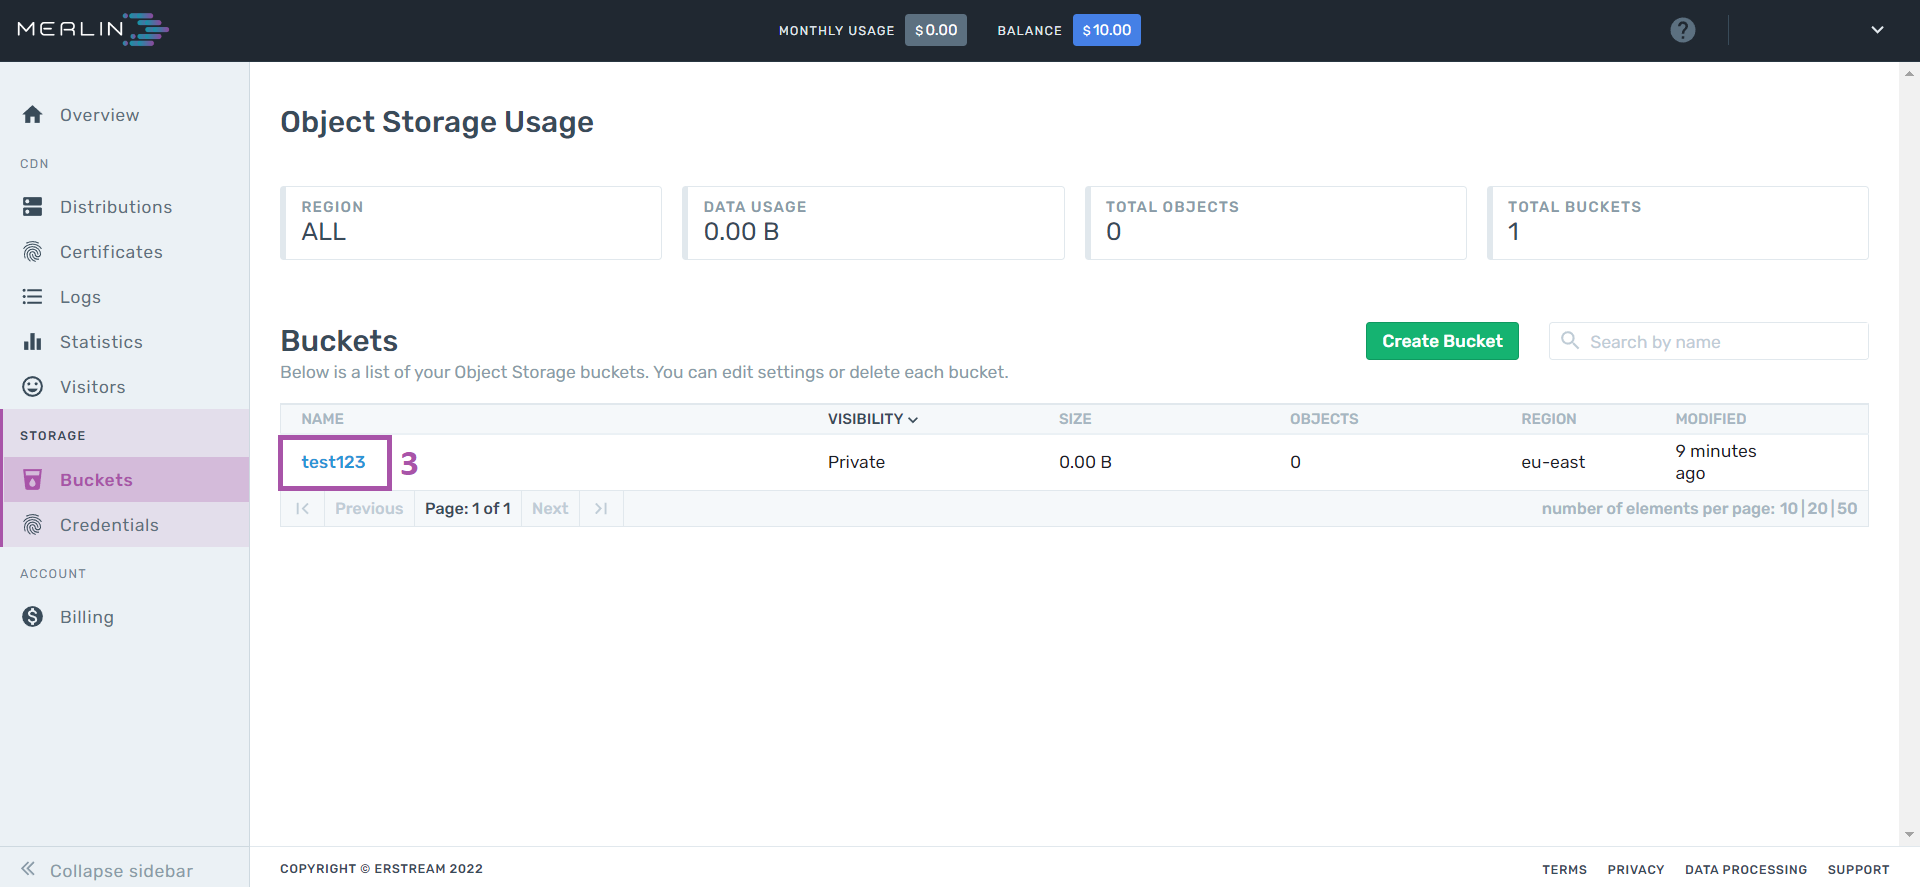Jump to last page arrow

pos(601,508)
